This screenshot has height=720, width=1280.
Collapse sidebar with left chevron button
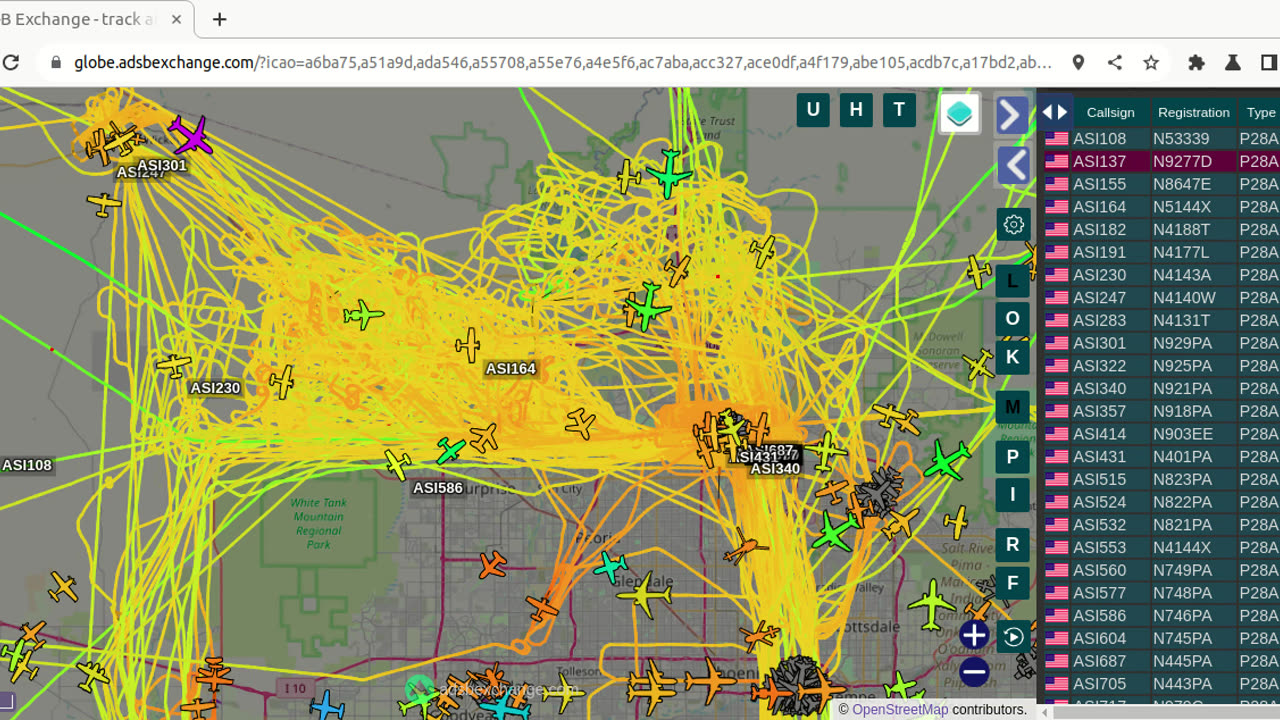click(x=1015, y=164)
